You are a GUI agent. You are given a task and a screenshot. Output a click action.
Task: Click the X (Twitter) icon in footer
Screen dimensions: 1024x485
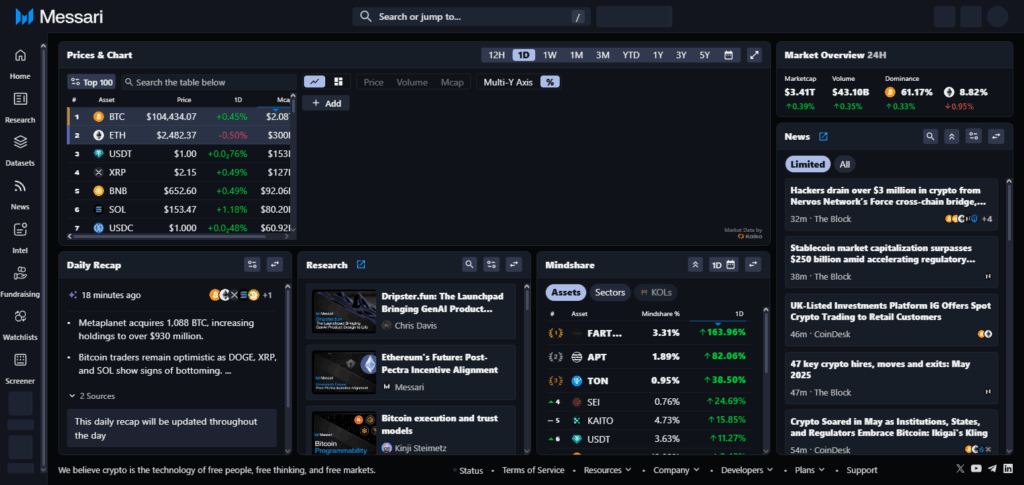pos(961,469)
